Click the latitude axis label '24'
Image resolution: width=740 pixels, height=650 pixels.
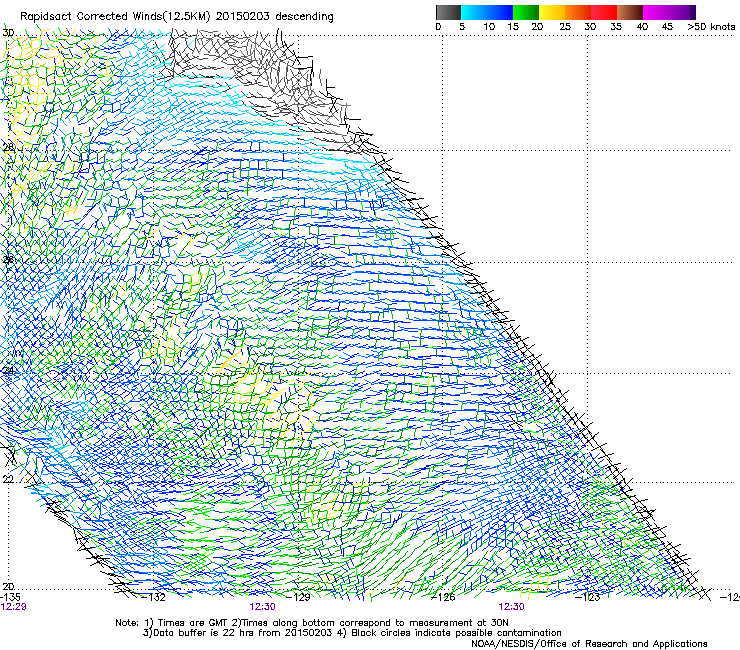tap(8, 371)
